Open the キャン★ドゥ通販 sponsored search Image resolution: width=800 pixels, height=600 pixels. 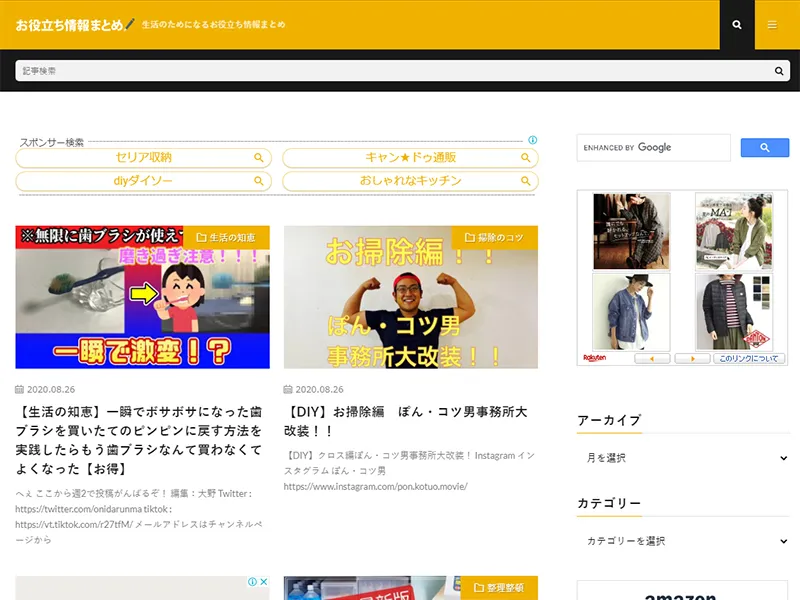pos(410,158)
